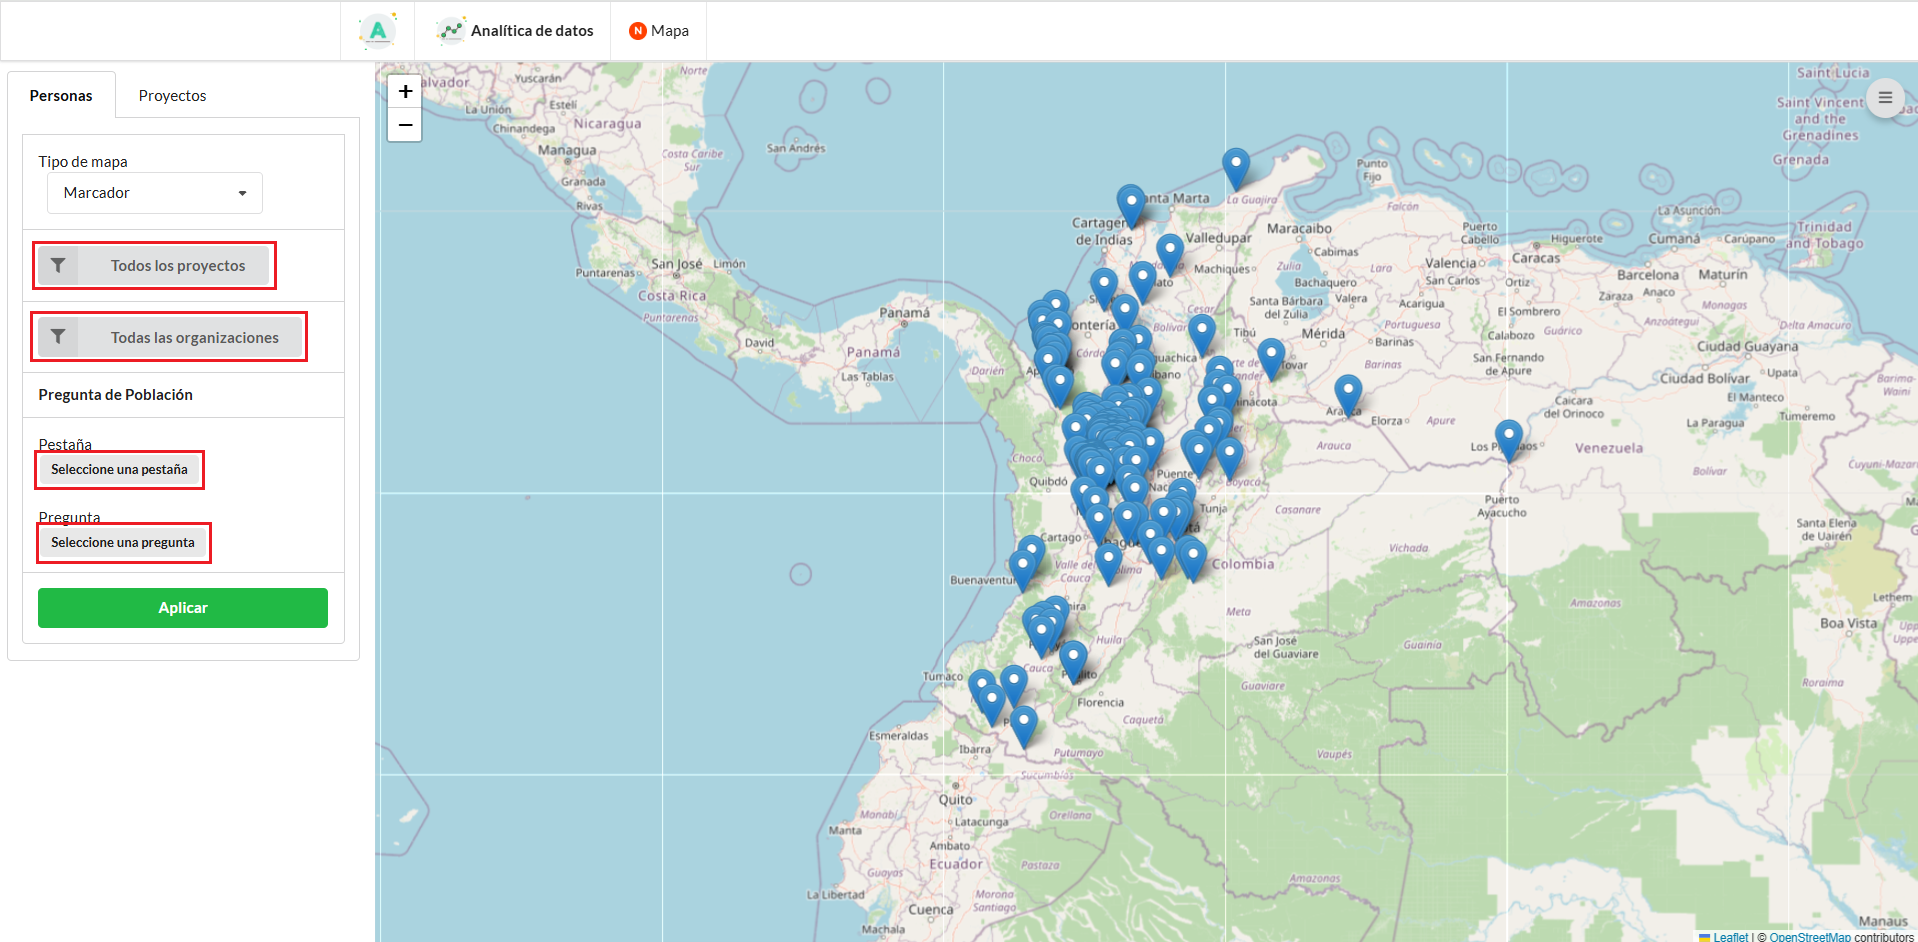Open the OpenStreetMap contributors link
1918x942 pixels.
[x=1809, y=937]
